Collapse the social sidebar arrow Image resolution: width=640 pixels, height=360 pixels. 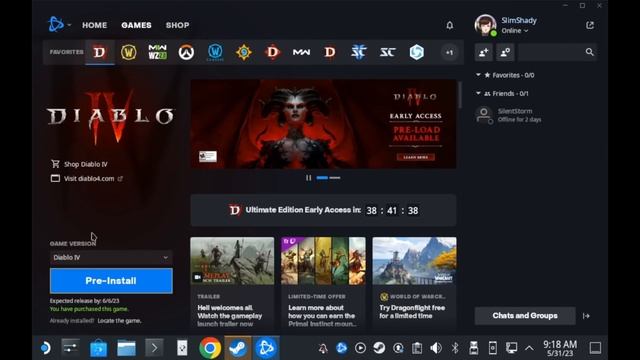point(586,316)
